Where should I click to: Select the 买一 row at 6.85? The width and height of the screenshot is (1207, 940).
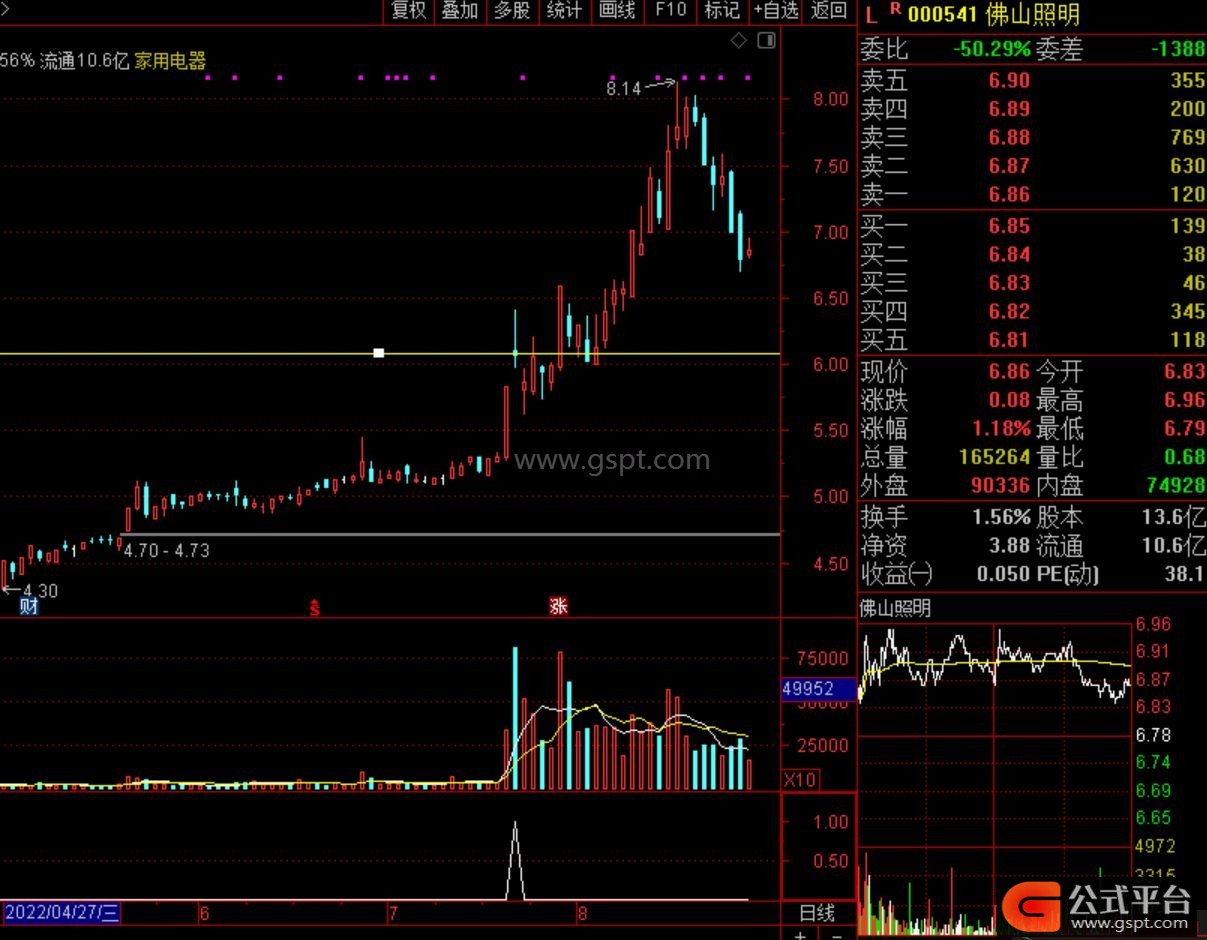1032,226
